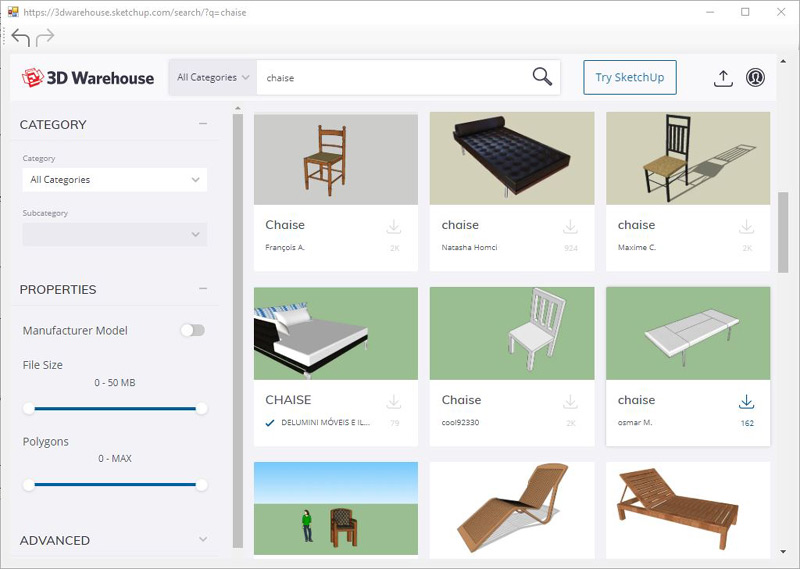The height and width of the screenshot is (569, 800).
Task: Download the chaise model by osmar M.
Action: [x=746, y=402]
